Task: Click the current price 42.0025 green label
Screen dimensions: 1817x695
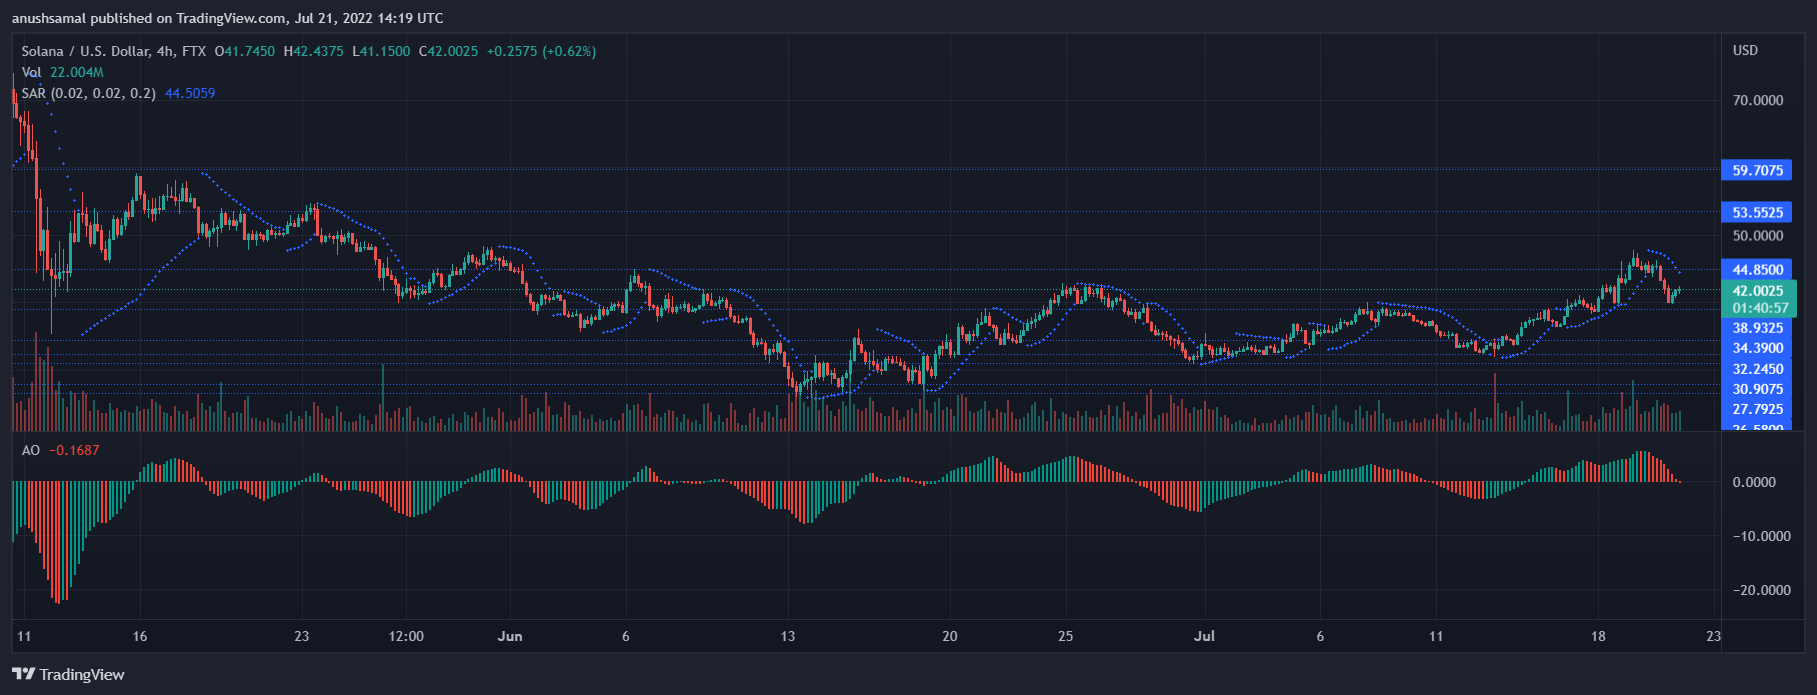Action: click(x=1757, y=291)
